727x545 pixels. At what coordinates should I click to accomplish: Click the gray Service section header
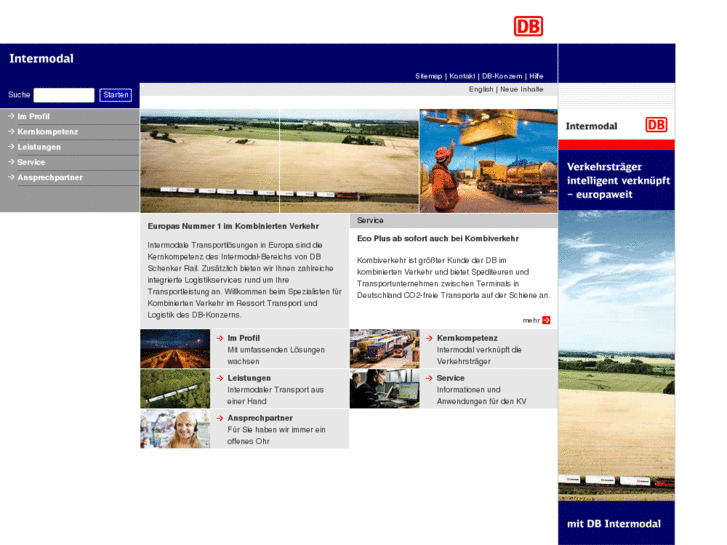[x=453, y=221]
